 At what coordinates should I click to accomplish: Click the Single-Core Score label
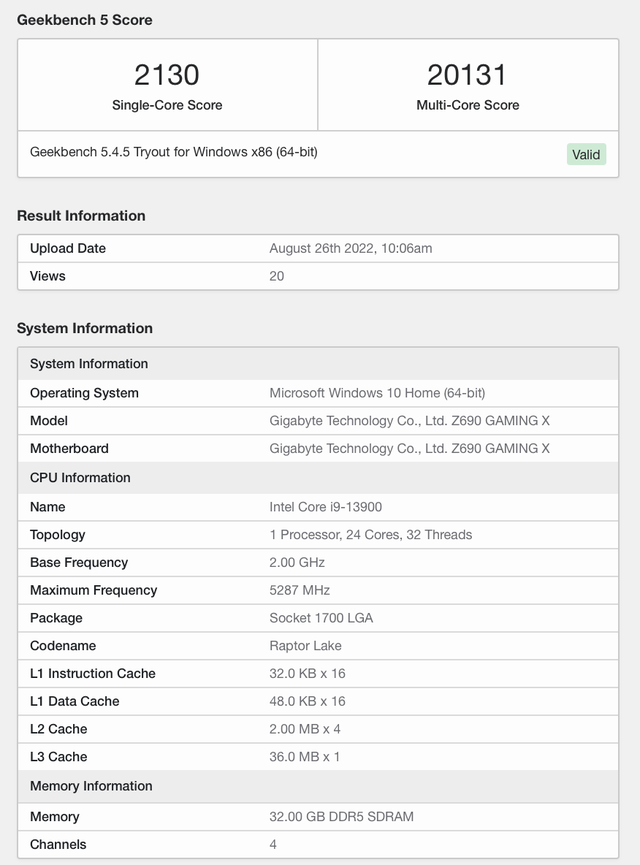click(x=167, y=105)
